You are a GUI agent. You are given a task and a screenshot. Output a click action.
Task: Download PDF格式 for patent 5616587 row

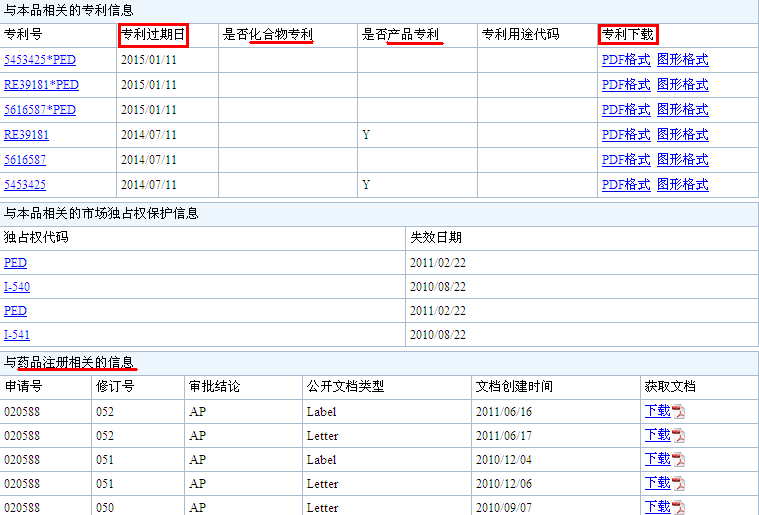coord(626,160)
